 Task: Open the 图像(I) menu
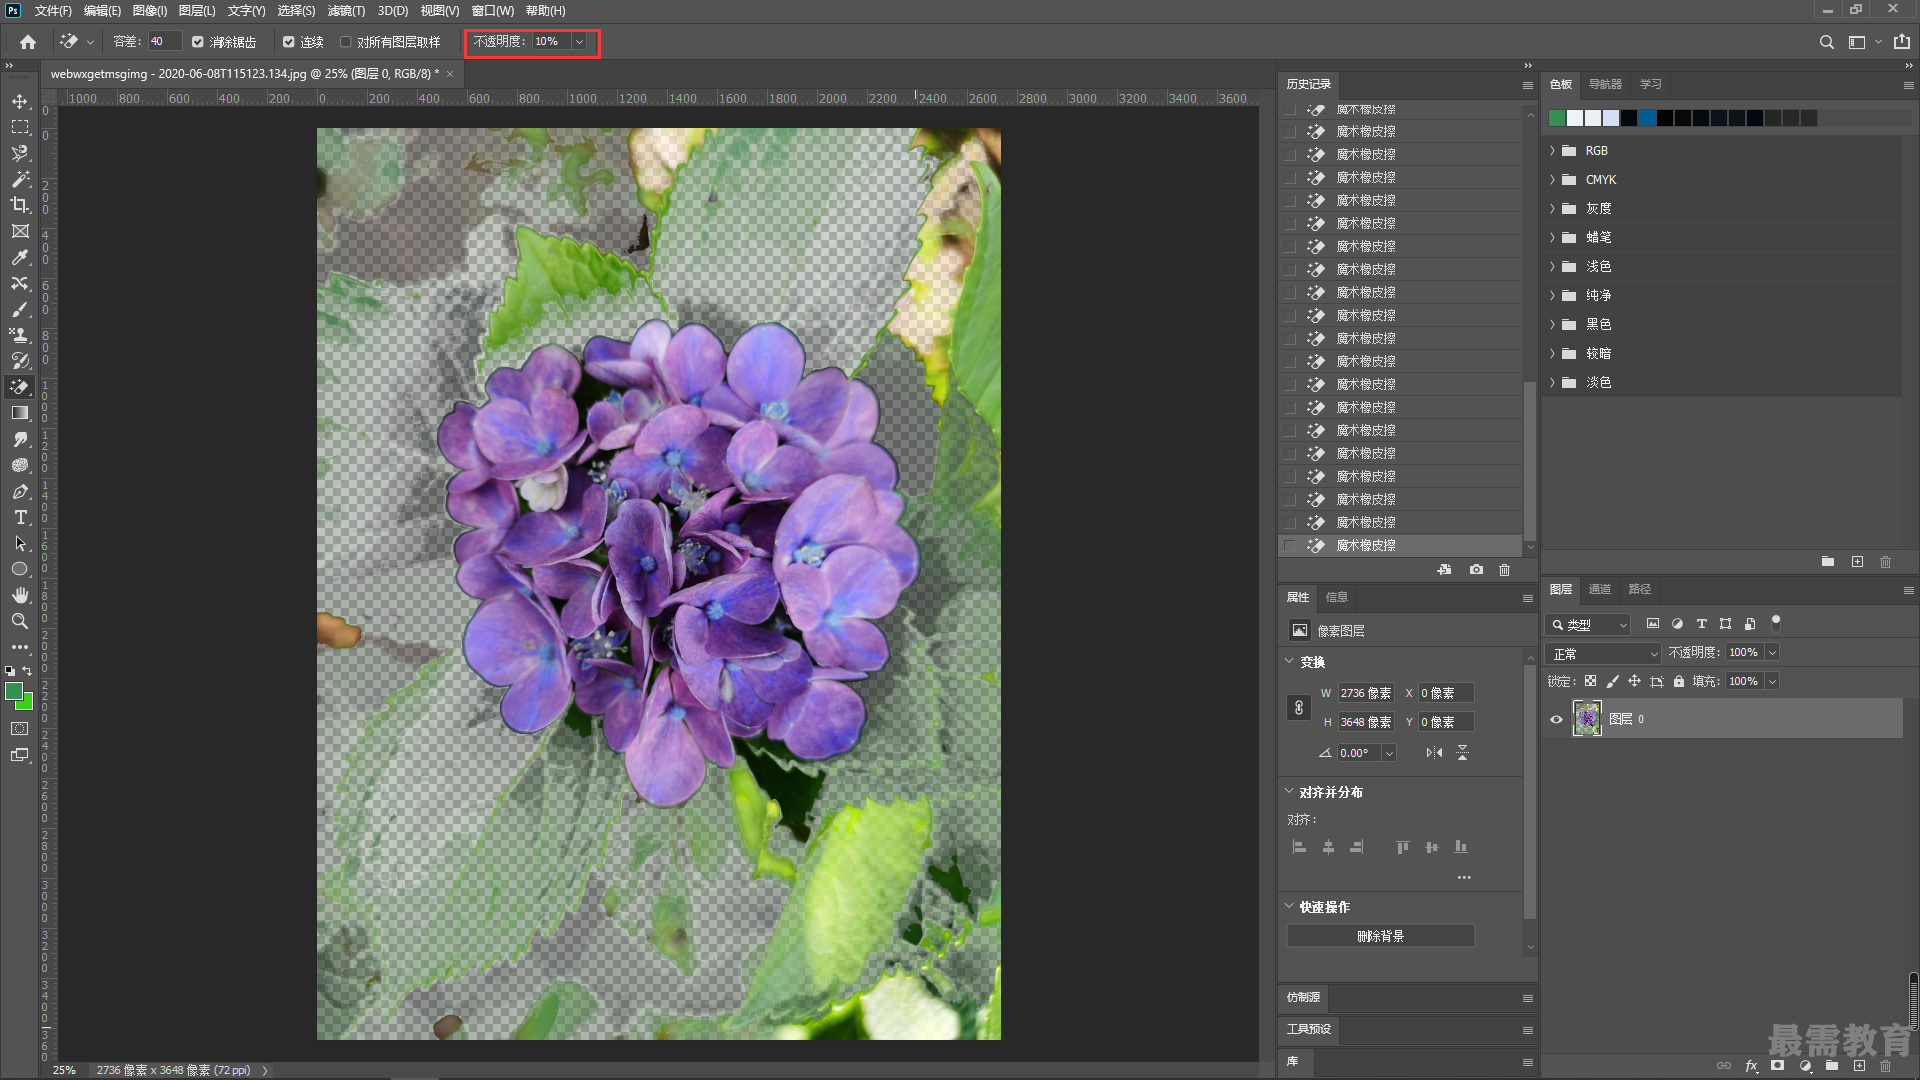[x=150, y=10]
